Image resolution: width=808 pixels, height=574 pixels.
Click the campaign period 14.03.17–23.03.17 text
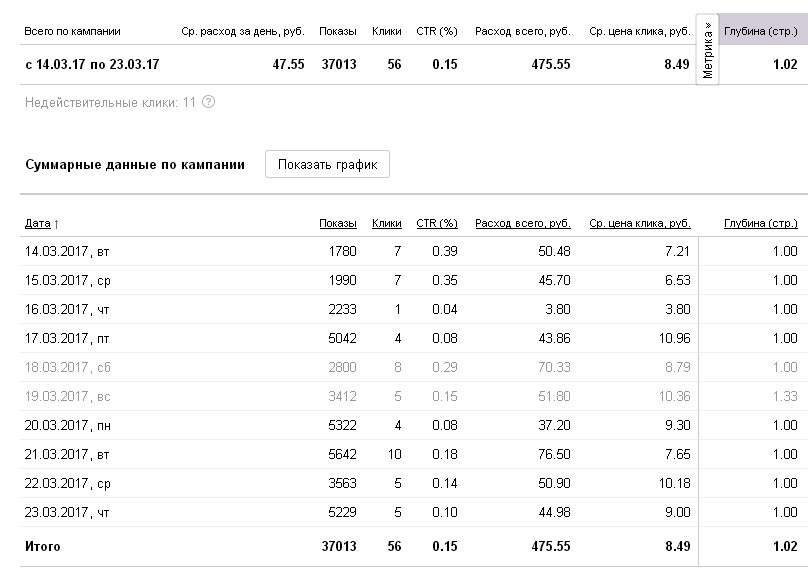click(x=92, y=65)
